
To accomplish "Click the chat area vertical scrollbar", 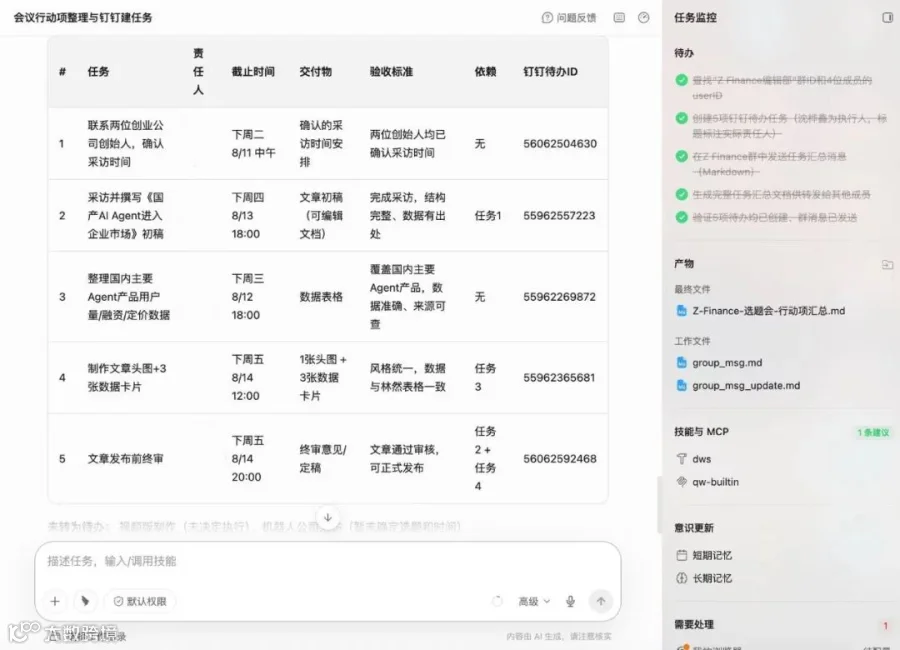I will coord(660,505).
